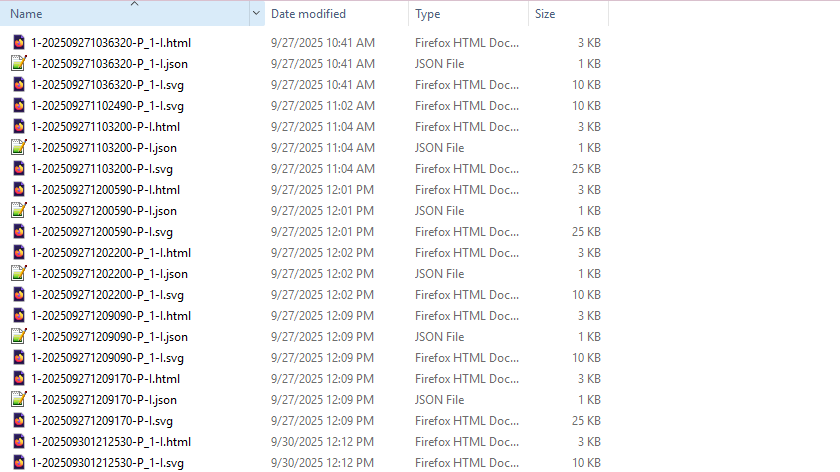Open the Name column filter dropdown arrow
The image size is (840, 472).
click(256, 14)
